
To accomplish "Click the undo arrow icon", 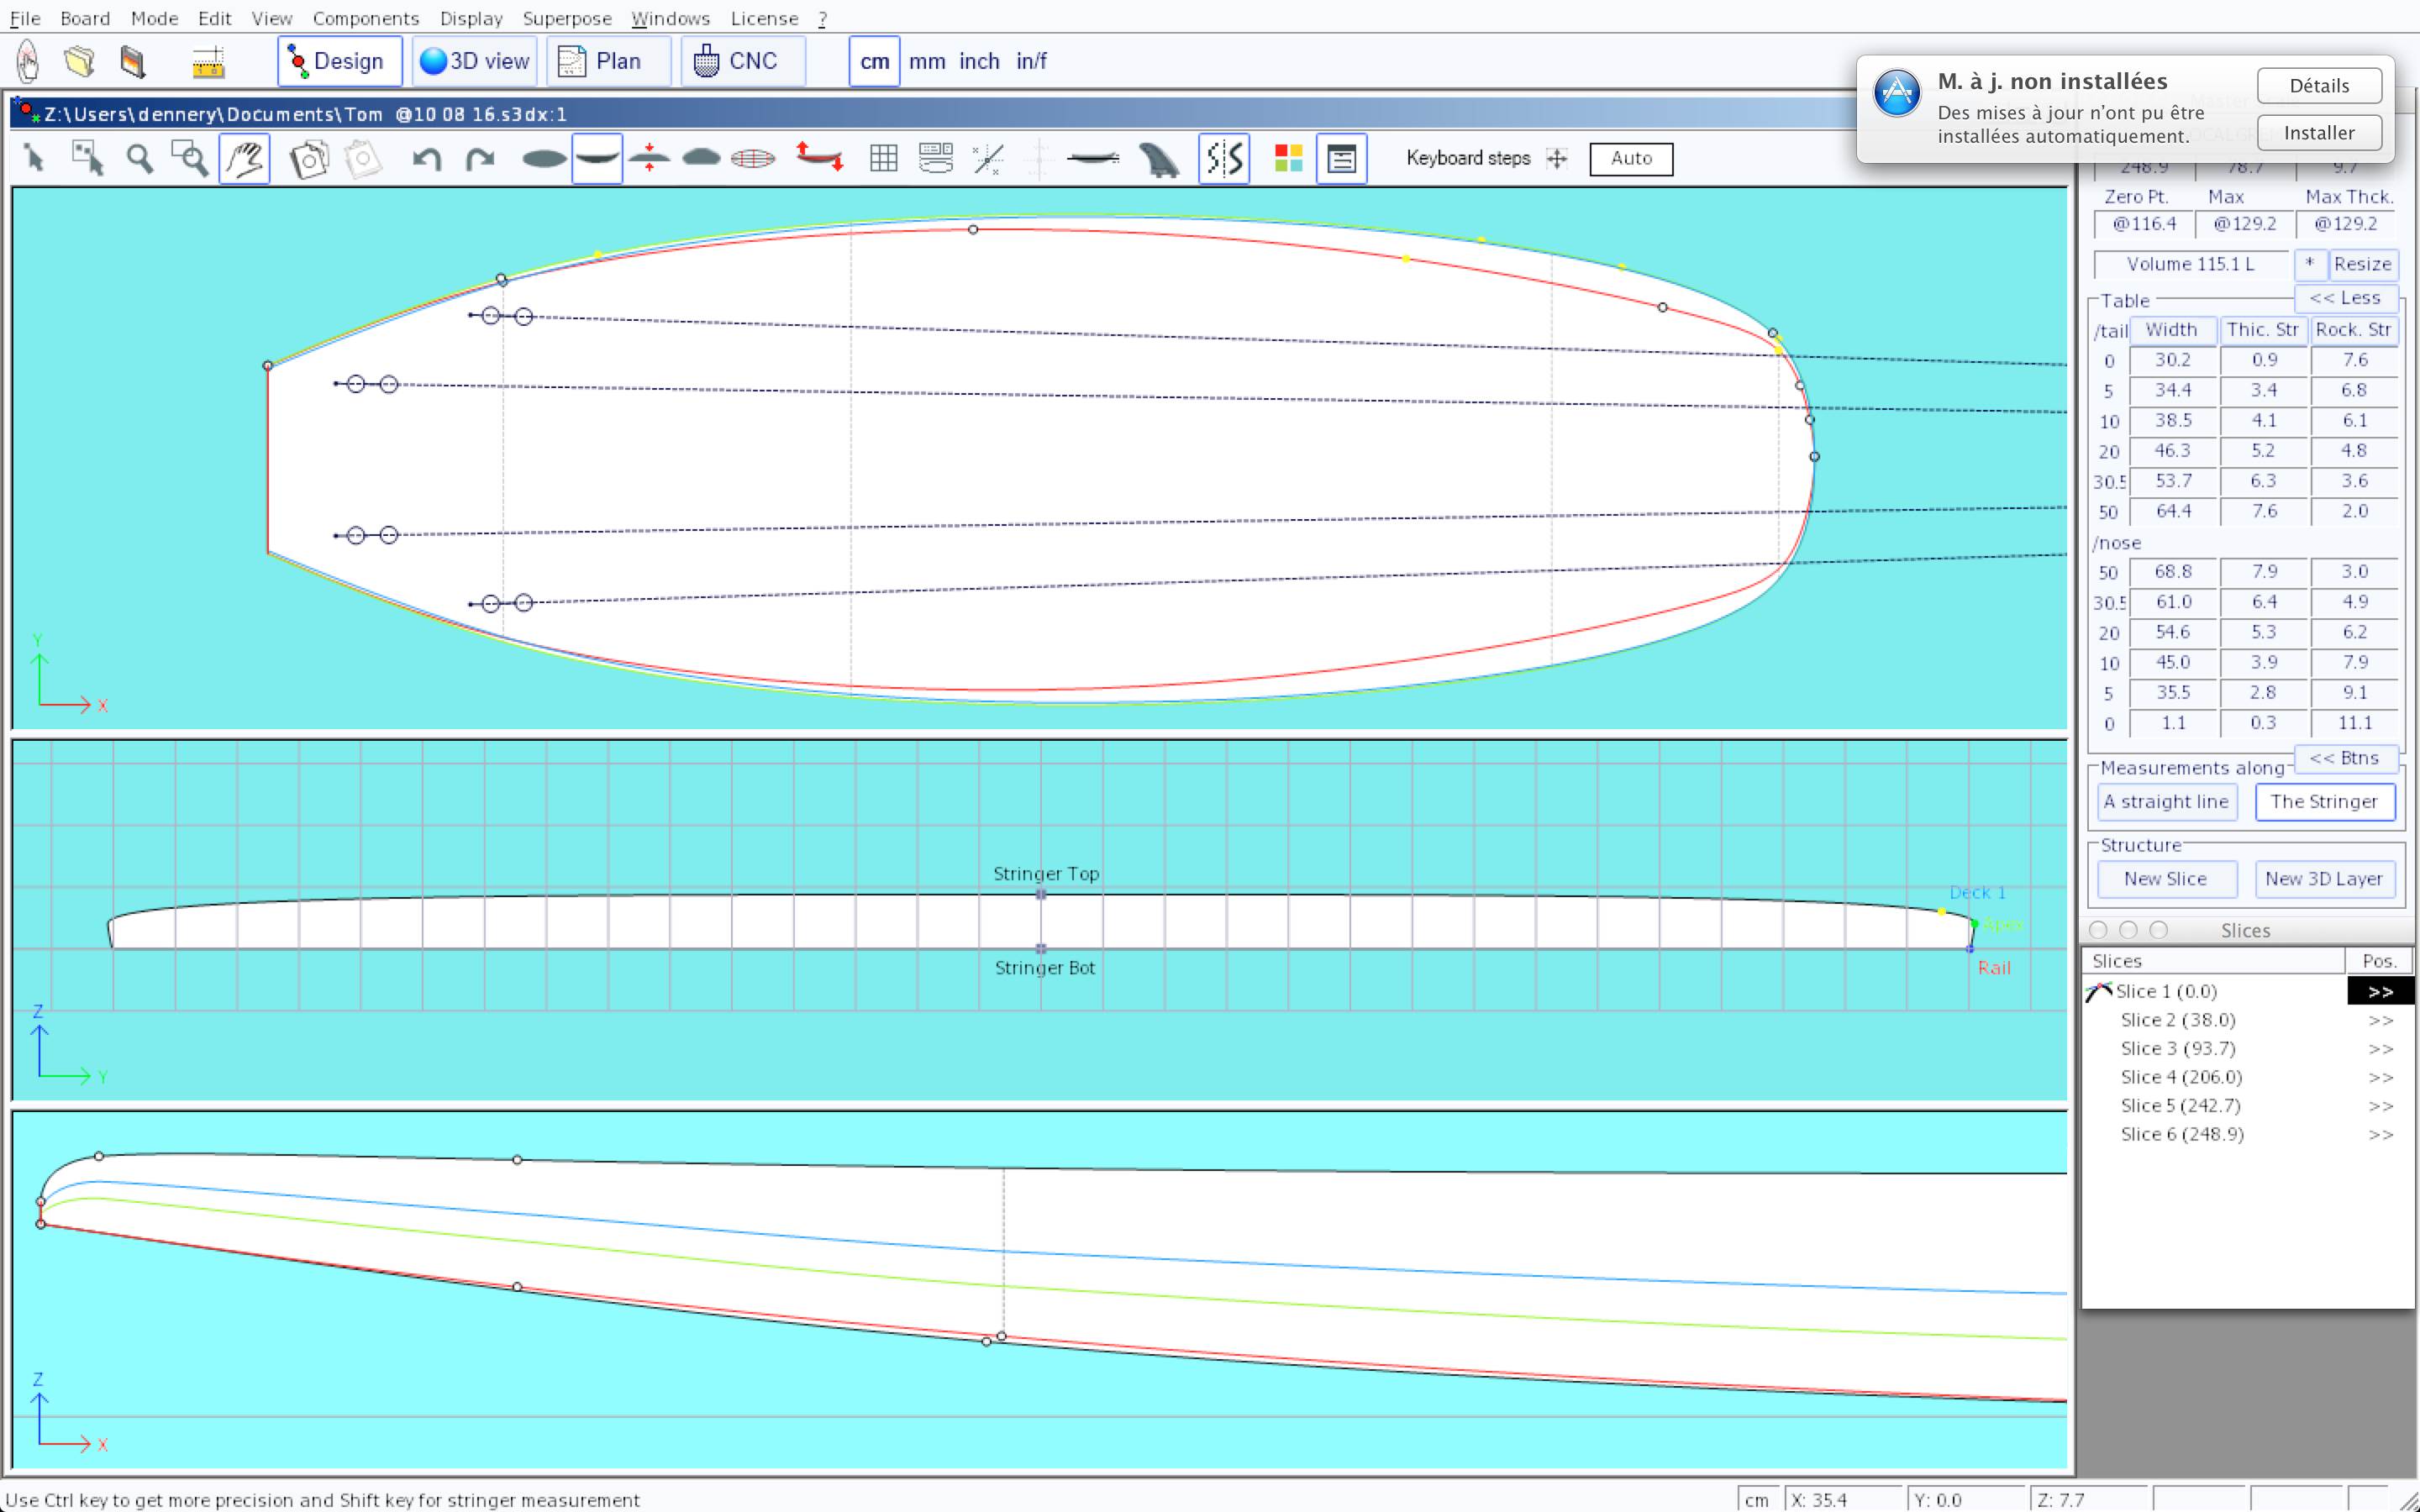I will click(x=427, y=159).
